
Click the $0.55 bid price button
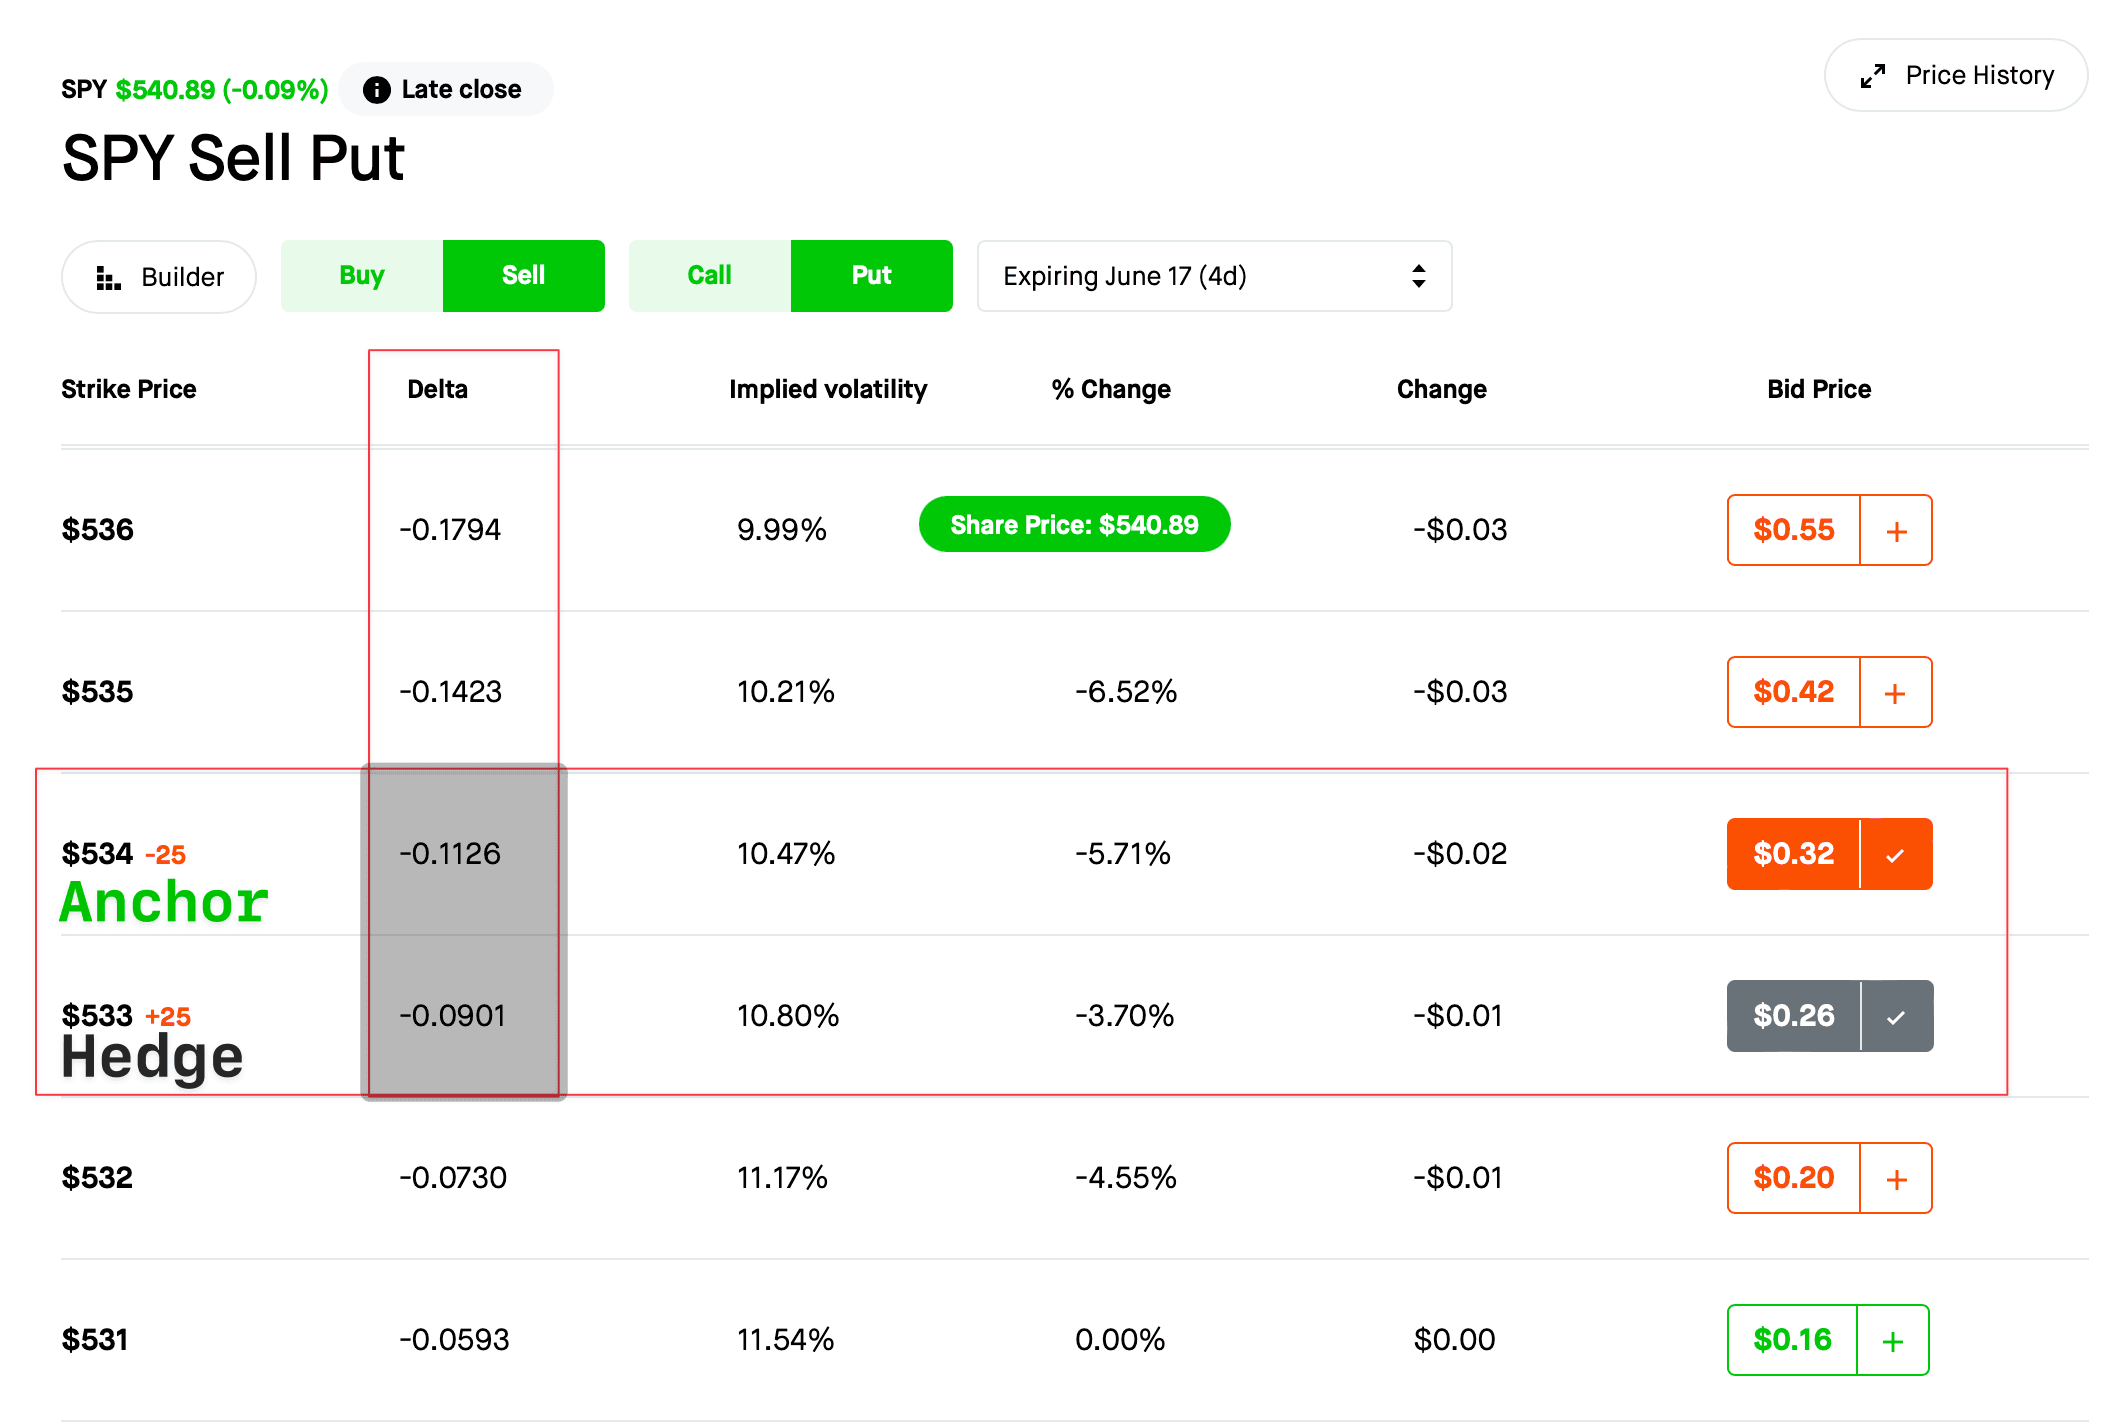(1794, 530)
